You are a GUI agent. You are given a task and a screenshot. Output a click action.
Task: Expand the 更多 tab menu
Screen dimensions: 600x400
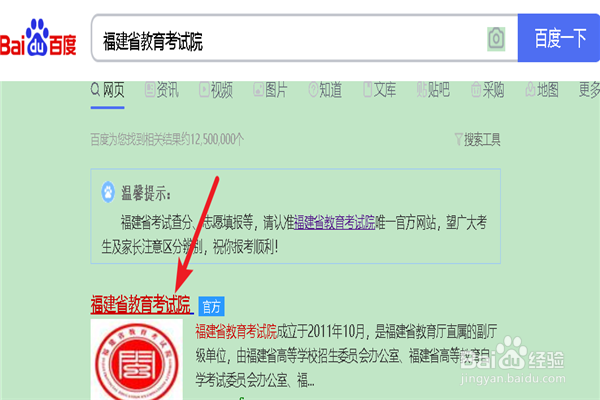pyautogui.click(x=589, y=90)
